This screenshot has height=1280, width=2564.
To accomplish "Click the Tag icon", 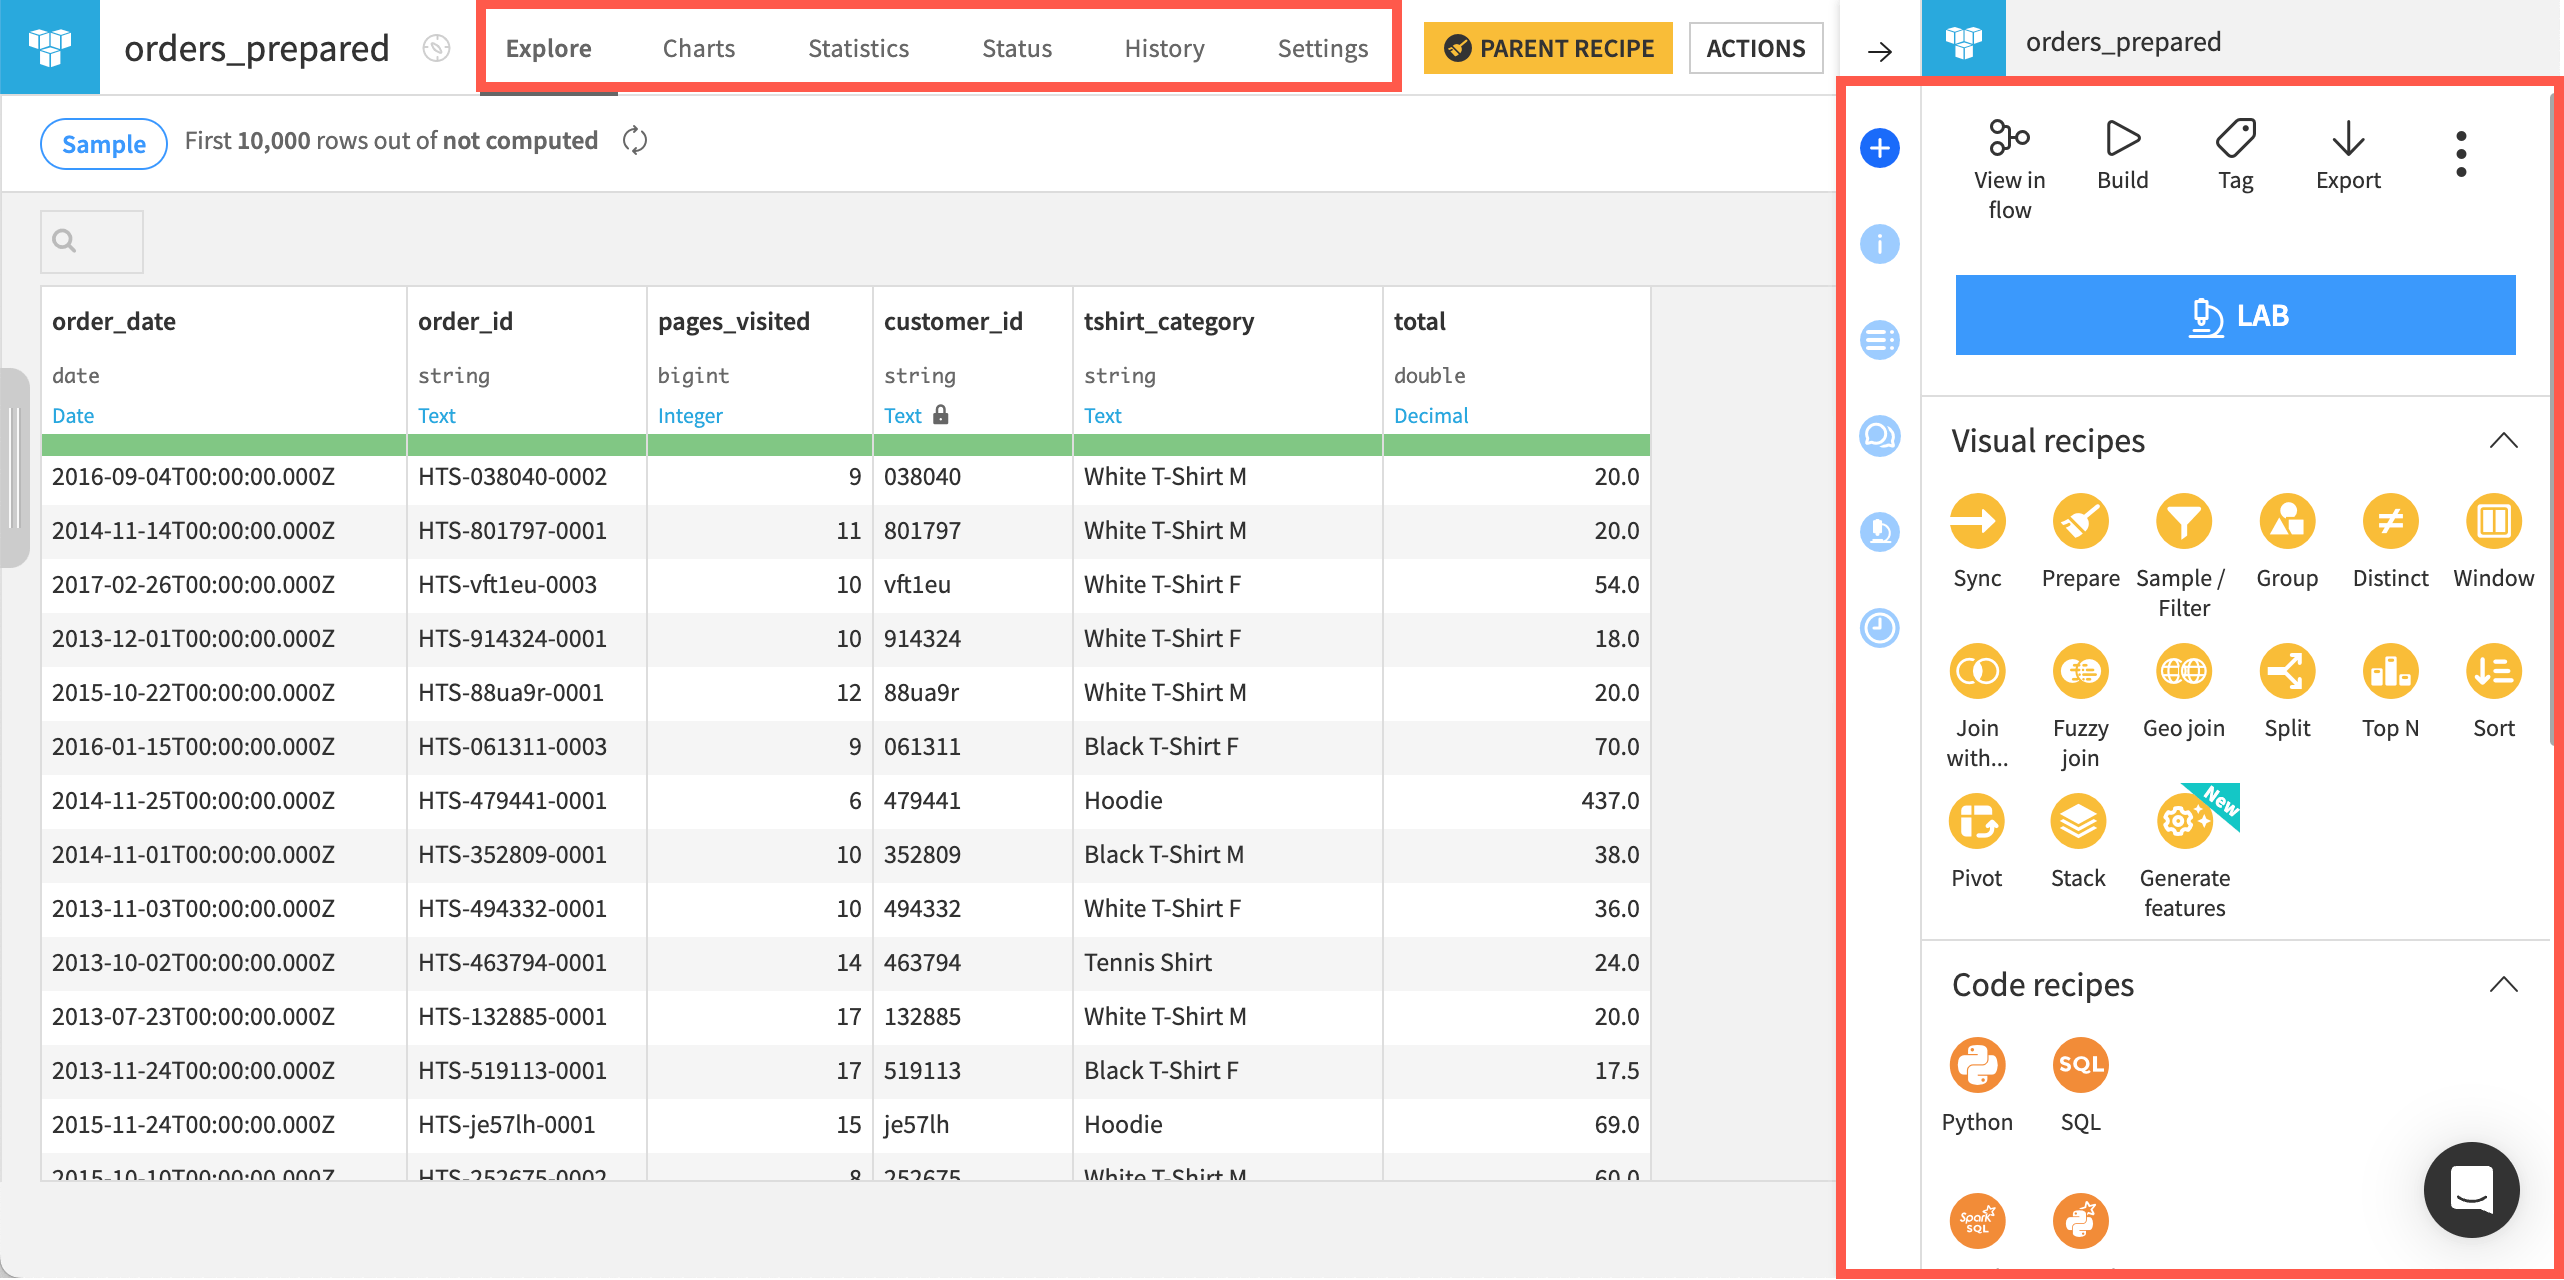I will click(x=2235, y=138).
